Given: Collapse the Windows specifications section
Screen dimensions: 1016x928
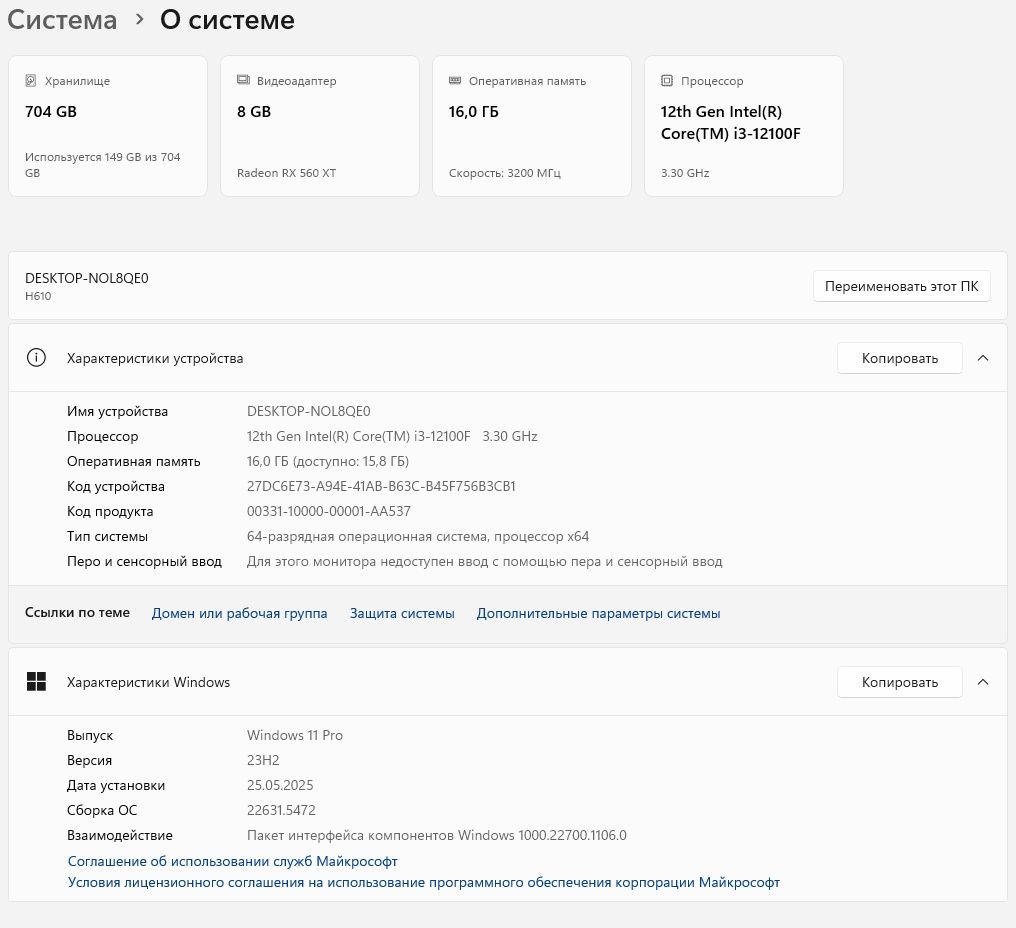Looking at the screenshot, I should click(983, 682).
